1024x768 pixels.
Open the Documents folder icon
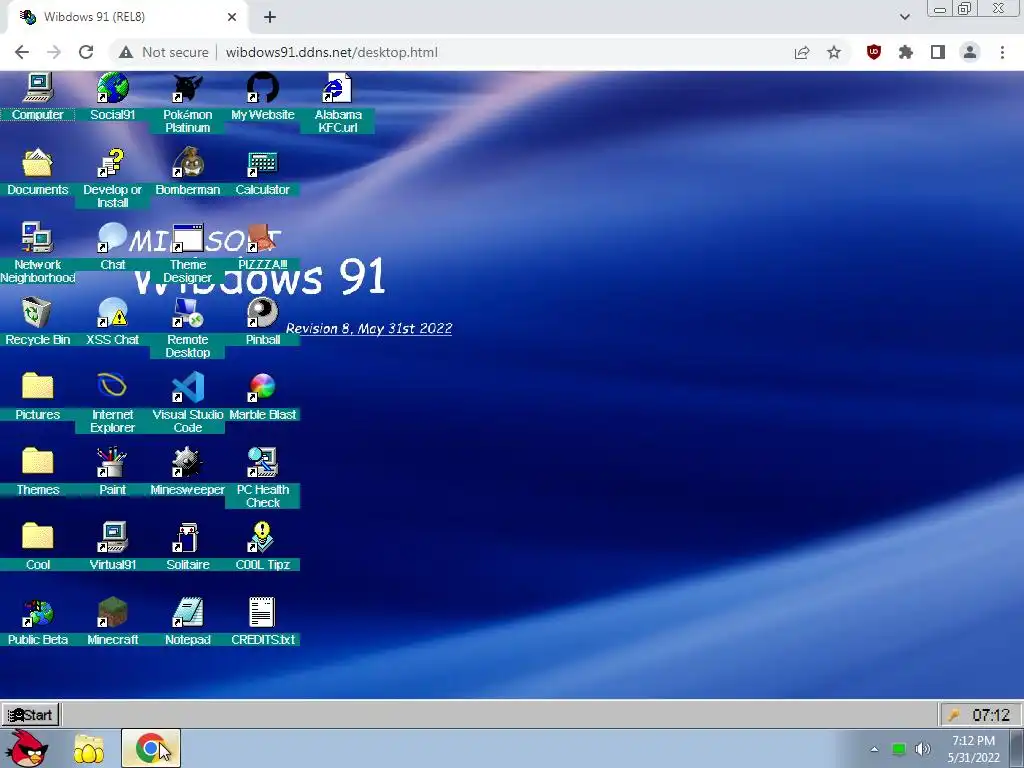tap(37, 171)
